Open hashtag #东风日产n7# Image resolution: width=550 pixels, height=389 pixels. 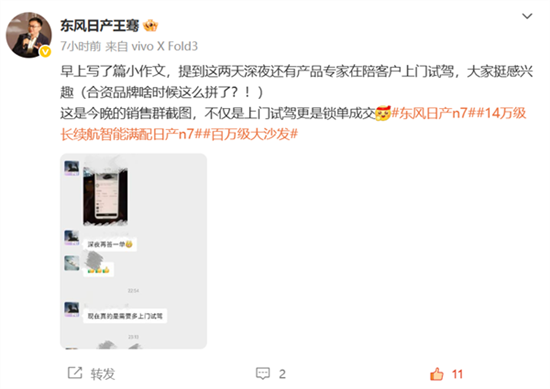430,113
